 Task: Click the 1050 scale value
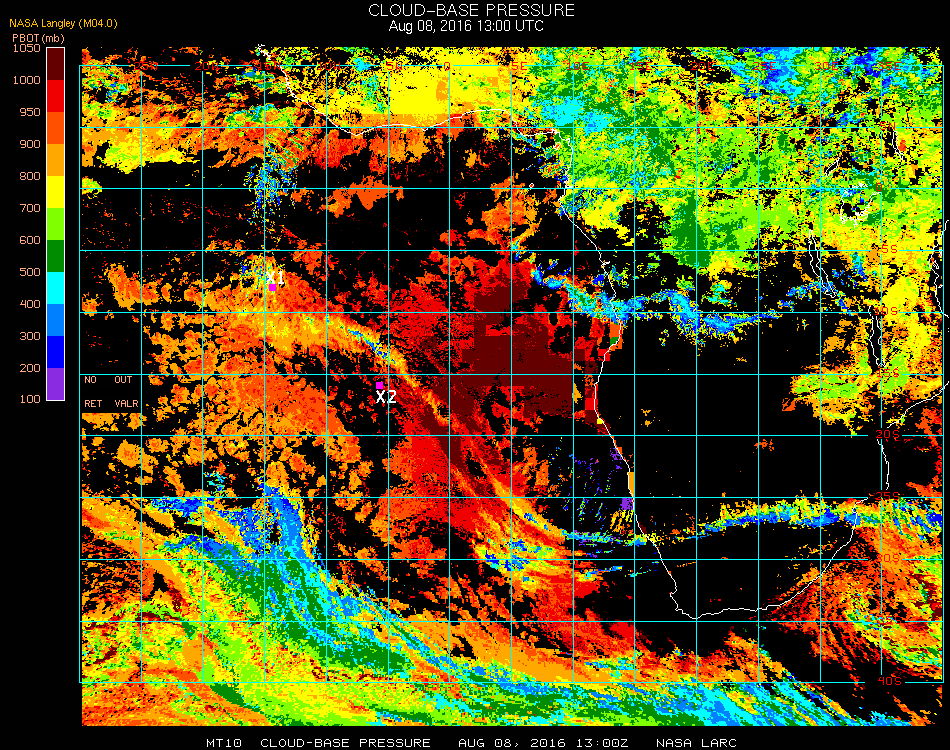[x=27, y=48]
